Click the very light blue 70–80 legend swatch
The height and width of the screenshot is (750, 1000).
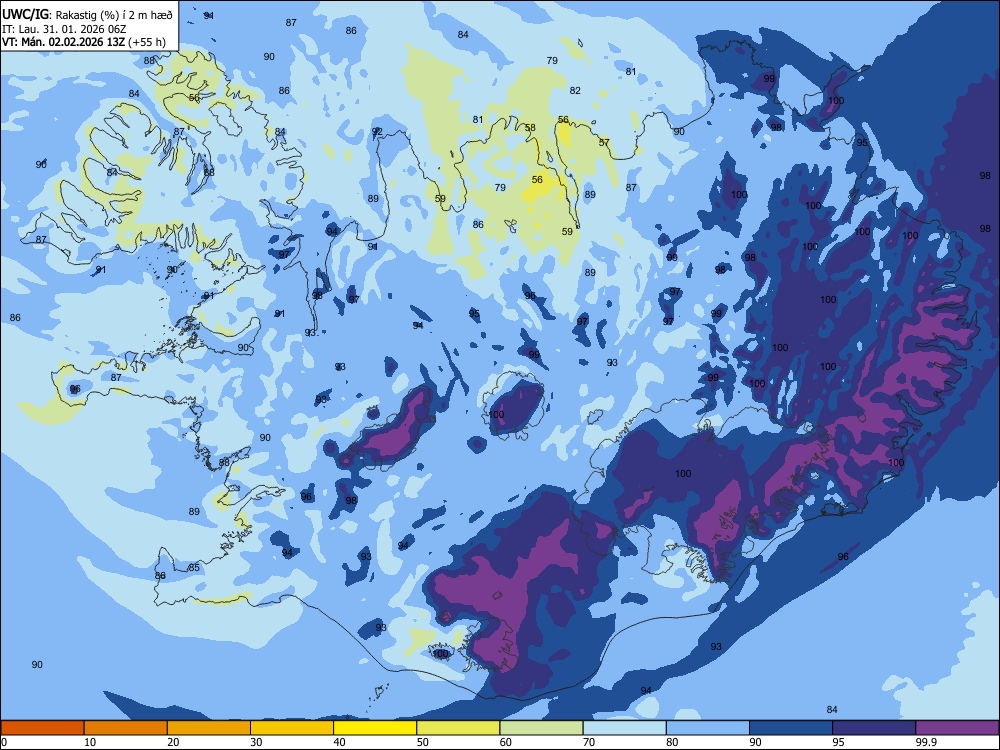pos(624,728)
